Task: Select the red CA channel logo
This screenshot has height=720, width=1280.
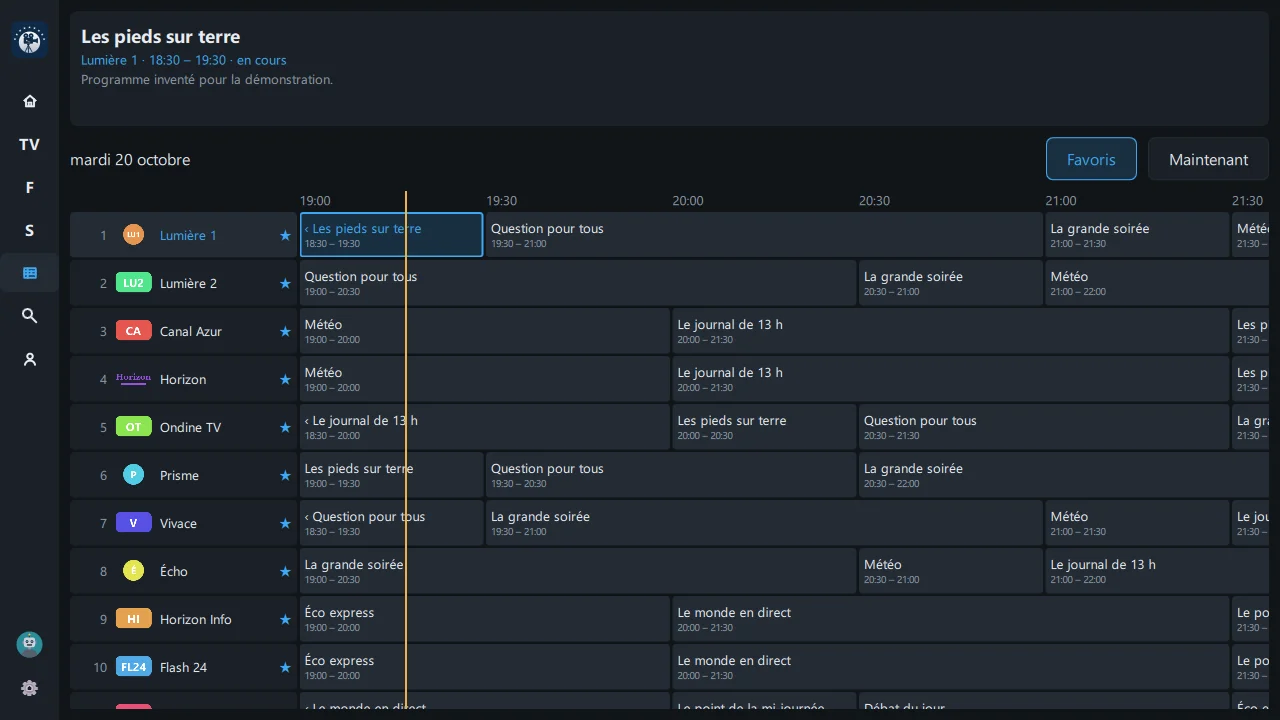Action: click(x=133, y=331)
